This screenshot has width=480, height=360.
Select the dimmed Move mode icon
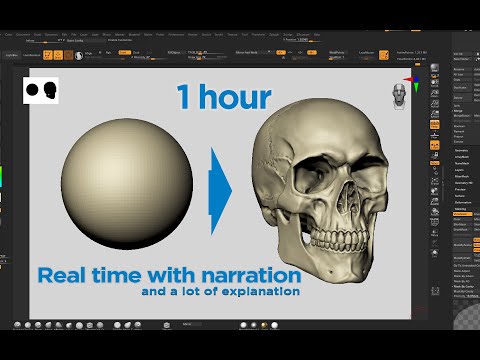tap(69, 55)
